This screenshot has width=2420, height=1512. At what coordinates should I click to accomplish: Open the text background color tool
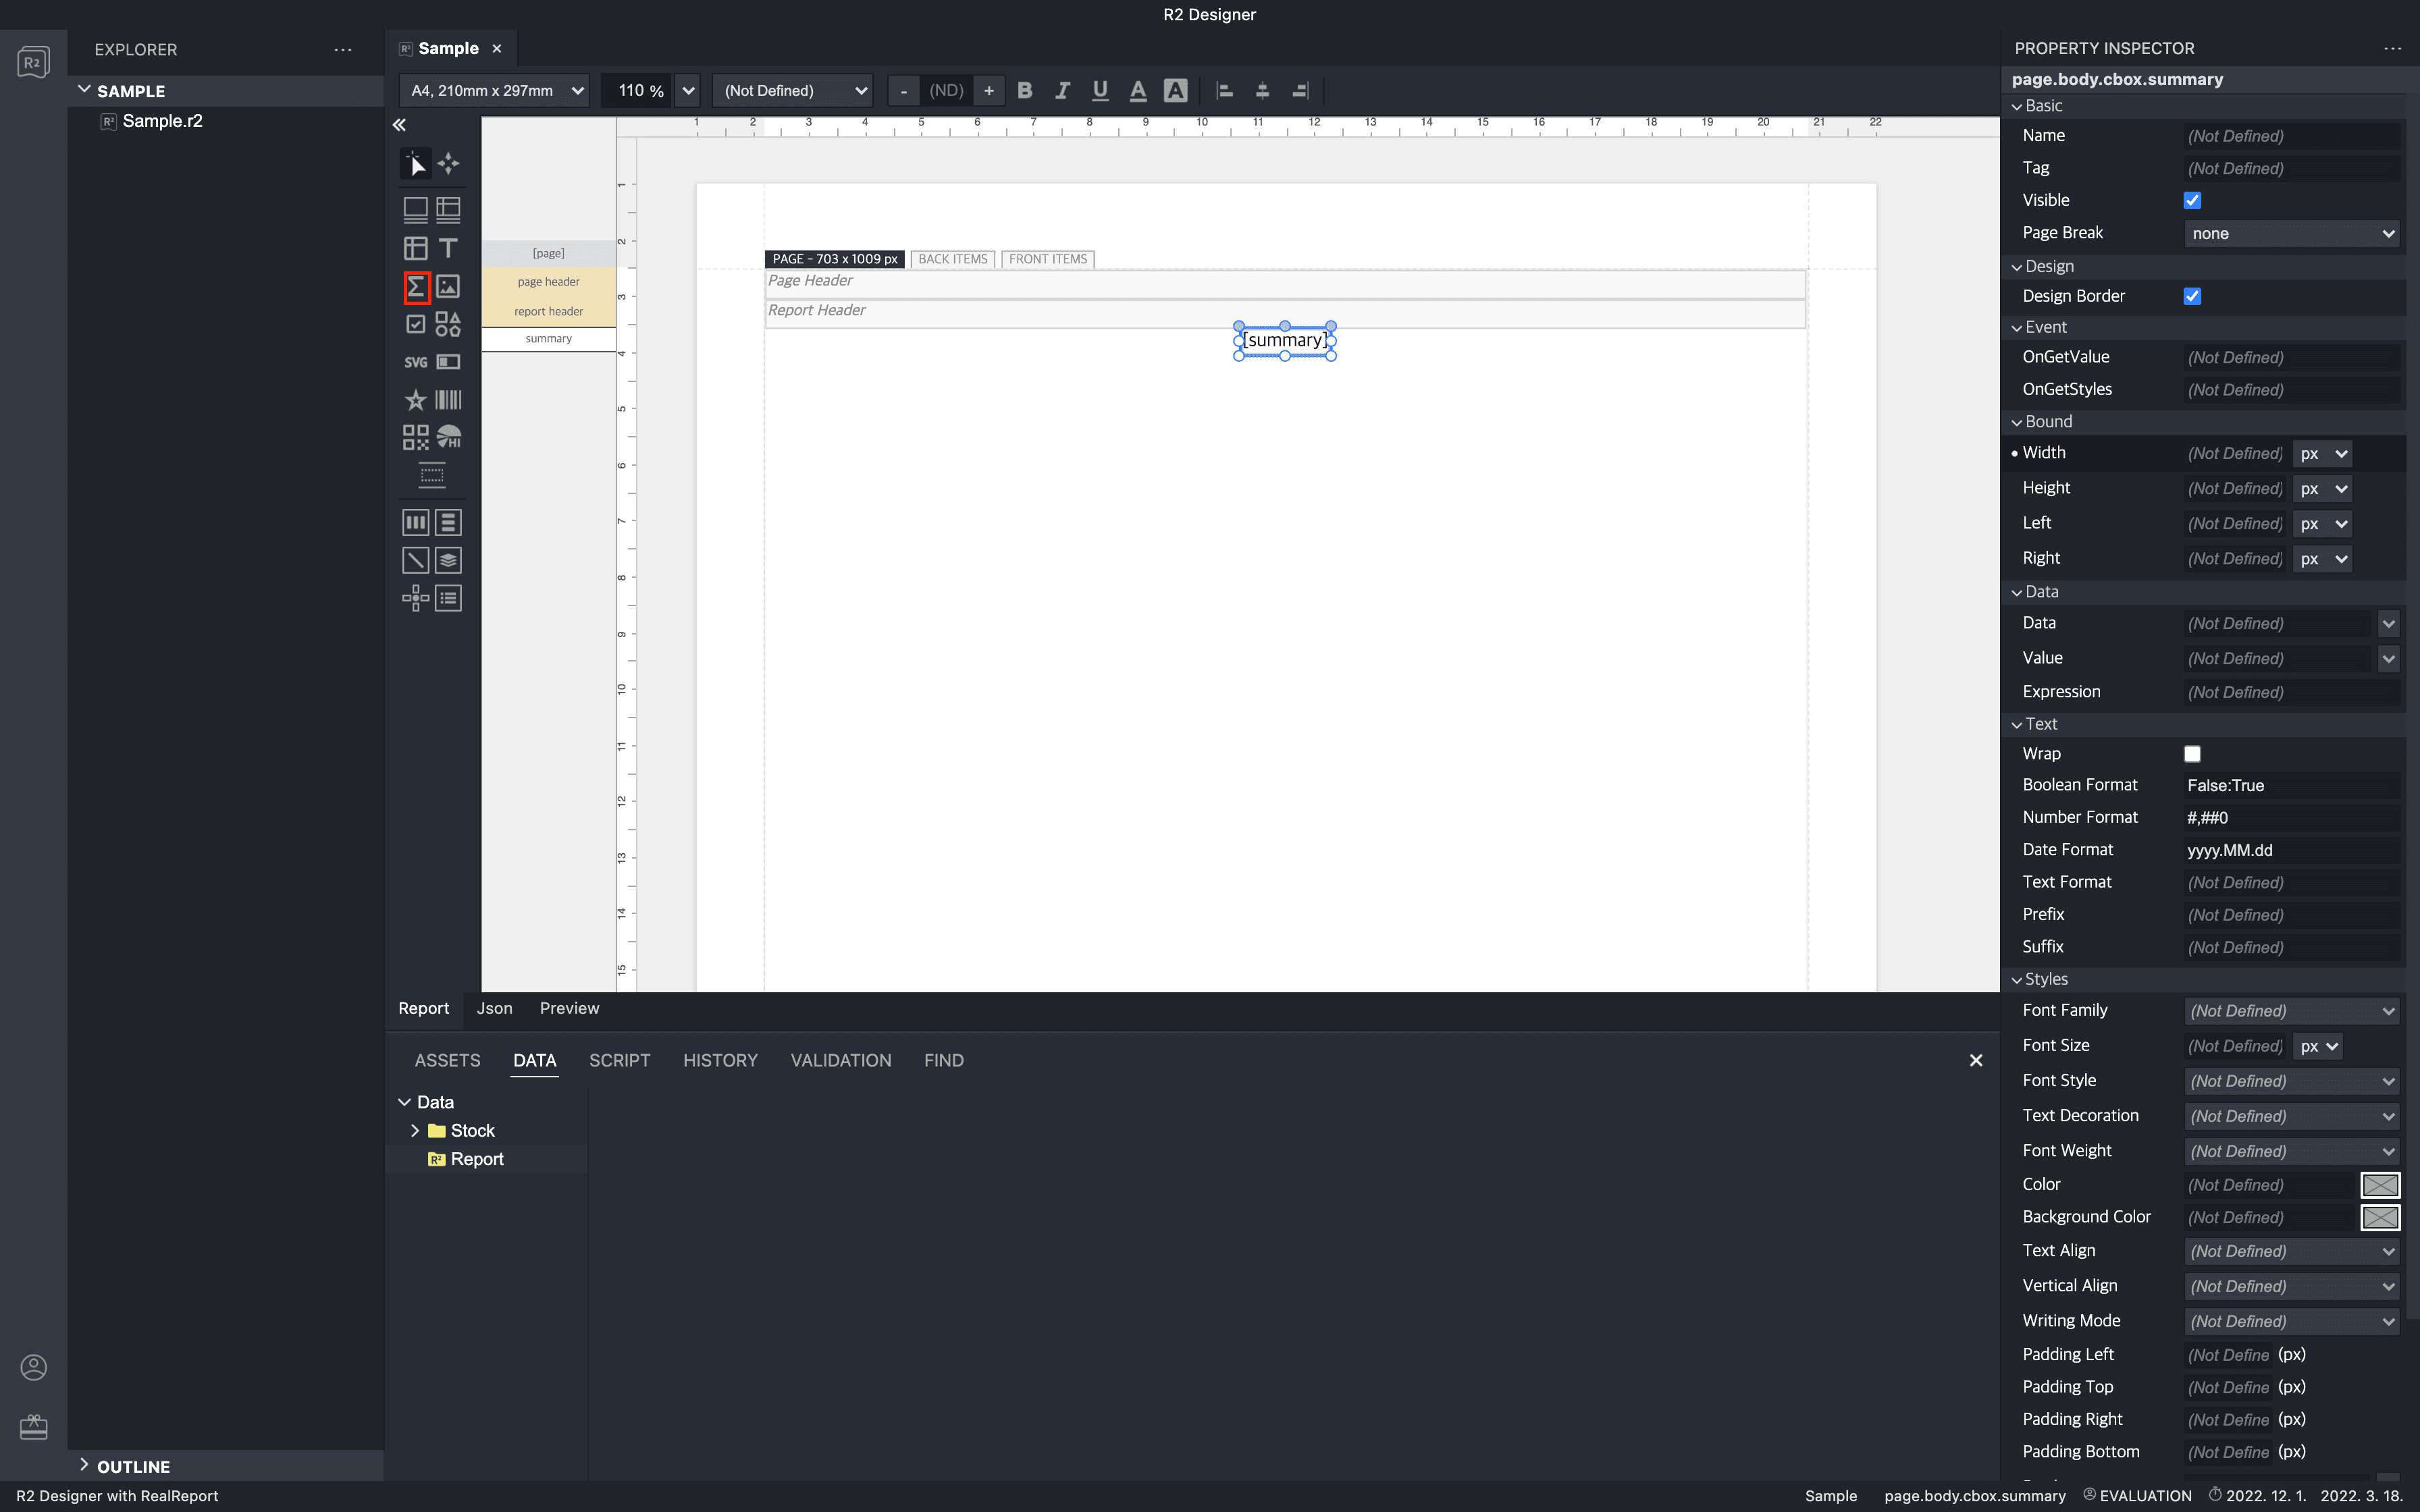1176,90
